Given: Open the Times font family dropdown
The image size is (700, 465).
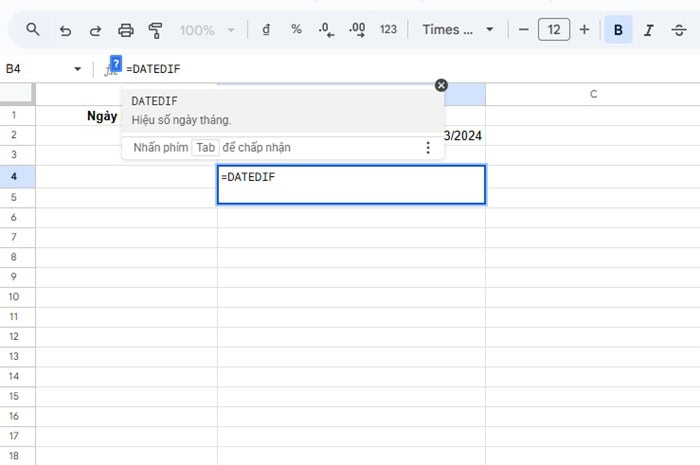Looking at the screenshot, I should [x=458, y=30].
